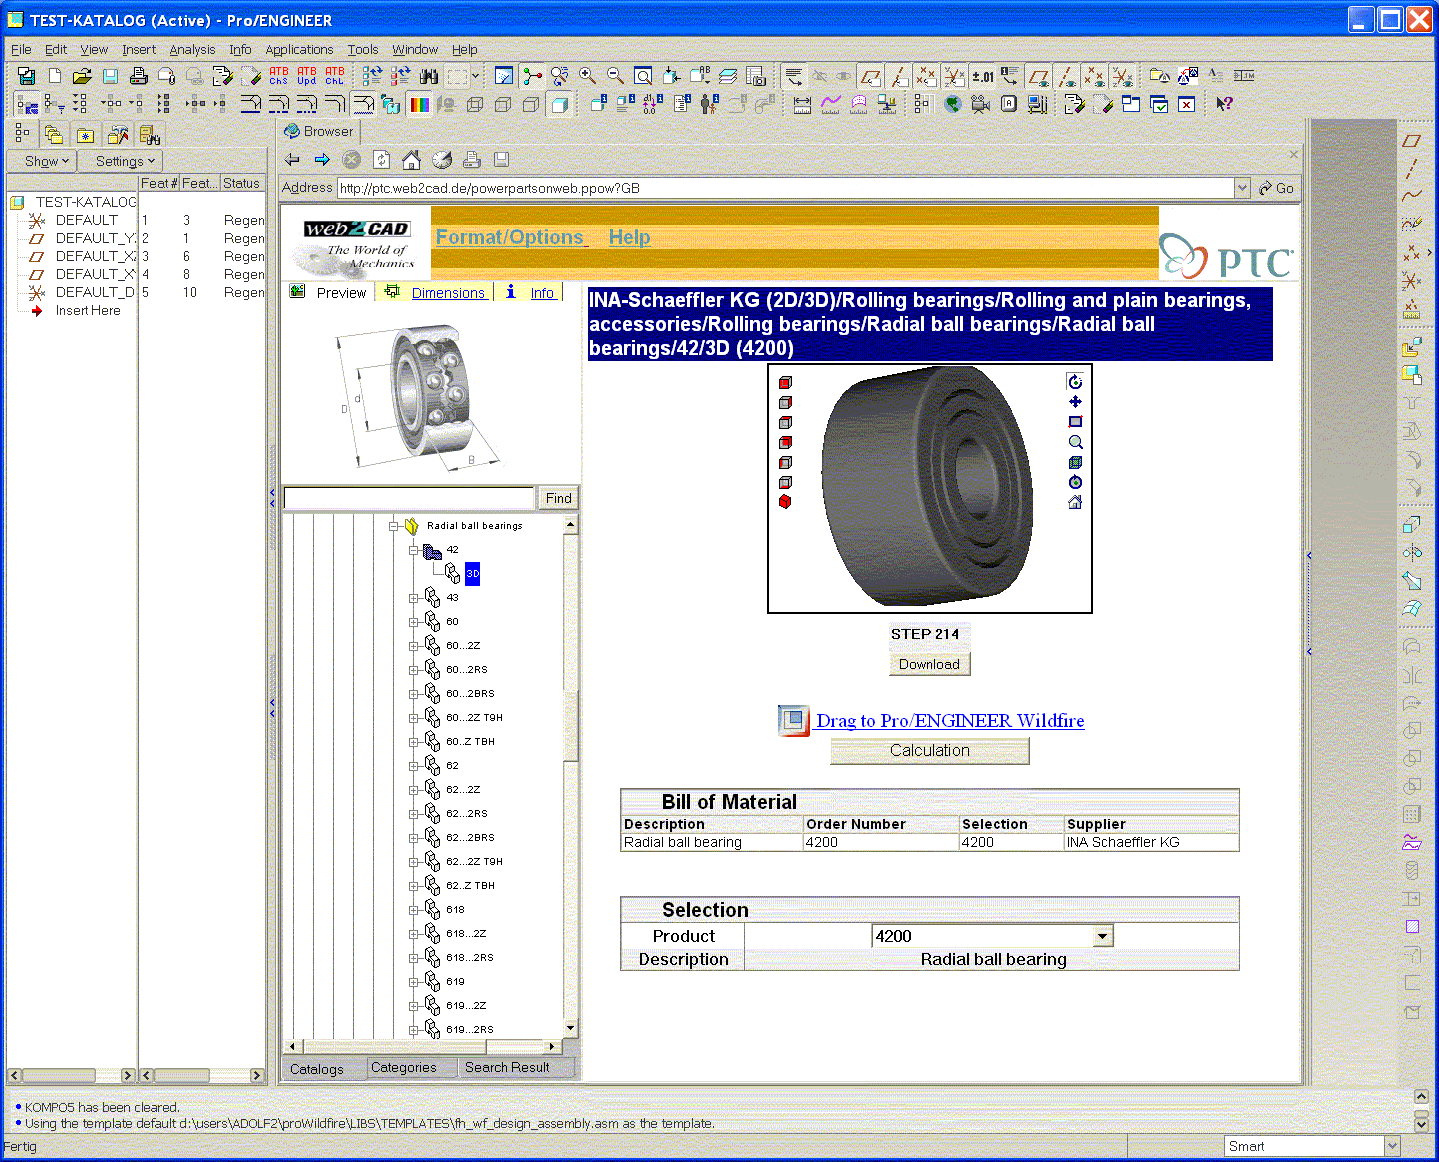Toggle wireframe display mode icon
Viewport: 1439px width, 1162px height.
(475, 104)
